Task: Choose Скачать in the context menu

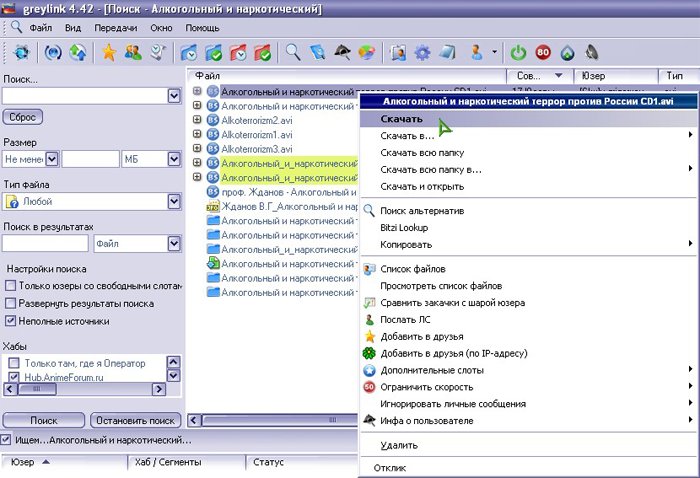Action: click(x=529, y=119)
